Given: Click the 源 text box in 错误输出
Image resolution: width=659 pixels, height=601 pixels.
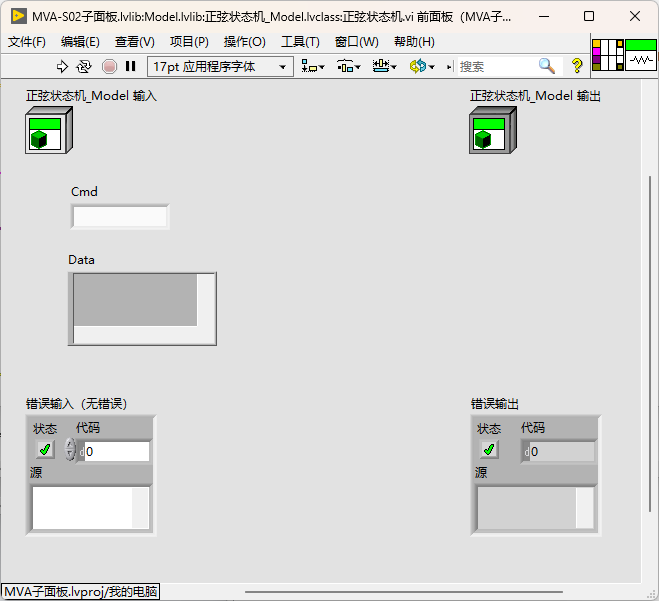Looking at the screenshot, I should tap(535, 508).
